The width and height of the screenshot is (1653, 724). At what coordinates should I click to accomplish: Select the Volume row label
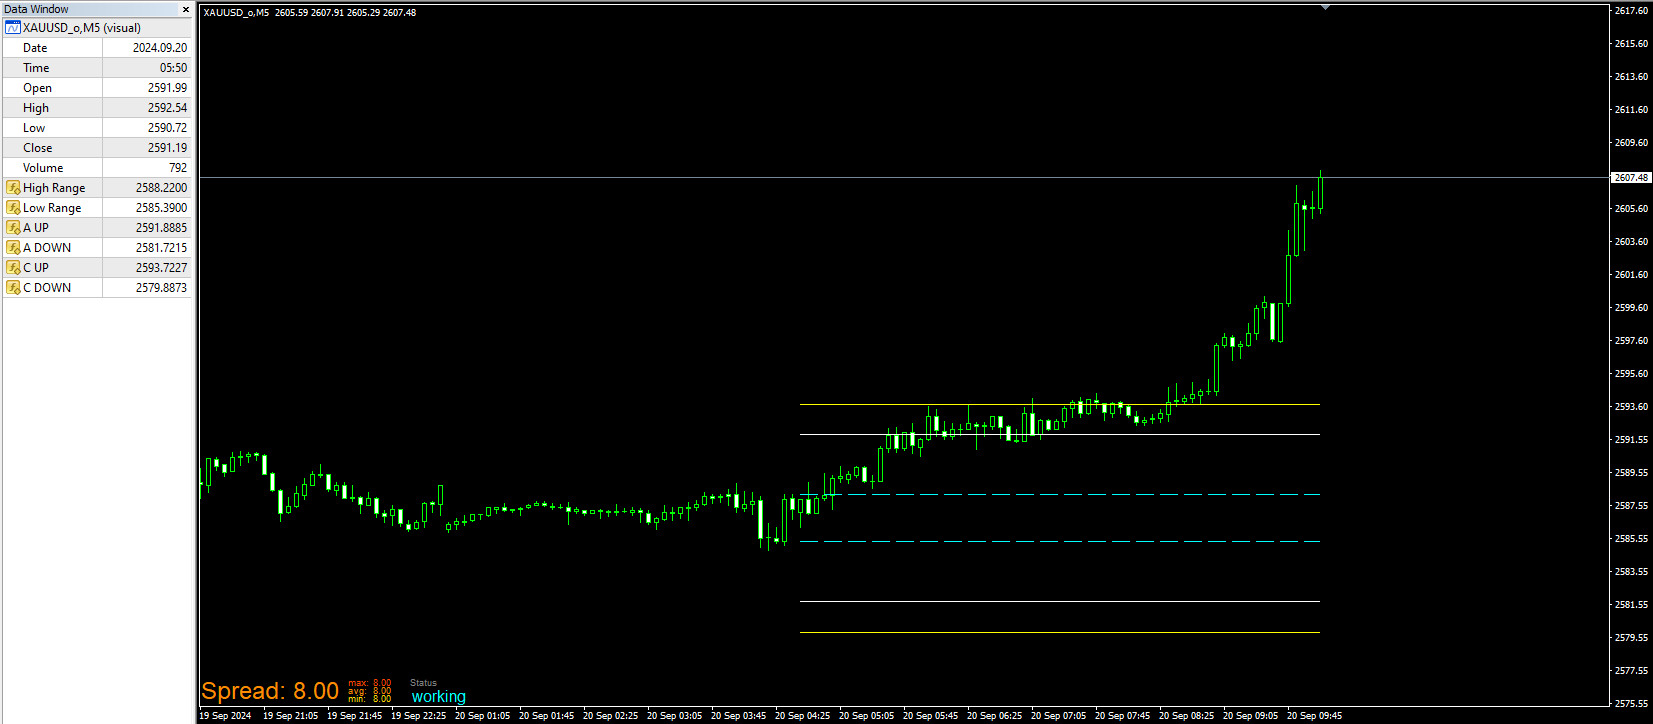point(43,168)
